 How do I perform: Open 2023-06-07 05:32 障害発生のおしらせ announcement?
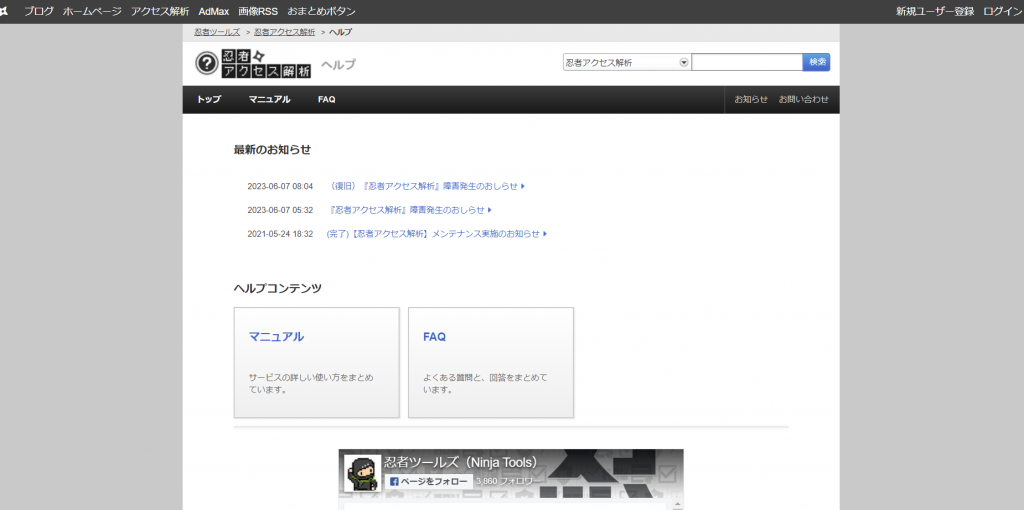point(410,210)
